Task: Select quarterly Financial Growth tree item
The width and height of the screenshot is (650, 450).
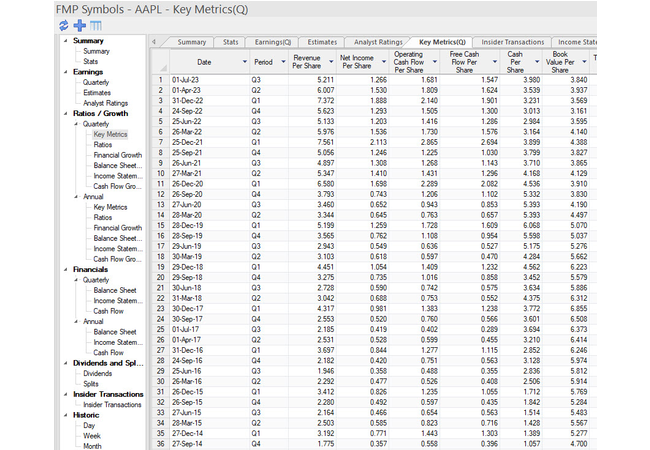Action: pyautogui.click(x=118, y=155)
